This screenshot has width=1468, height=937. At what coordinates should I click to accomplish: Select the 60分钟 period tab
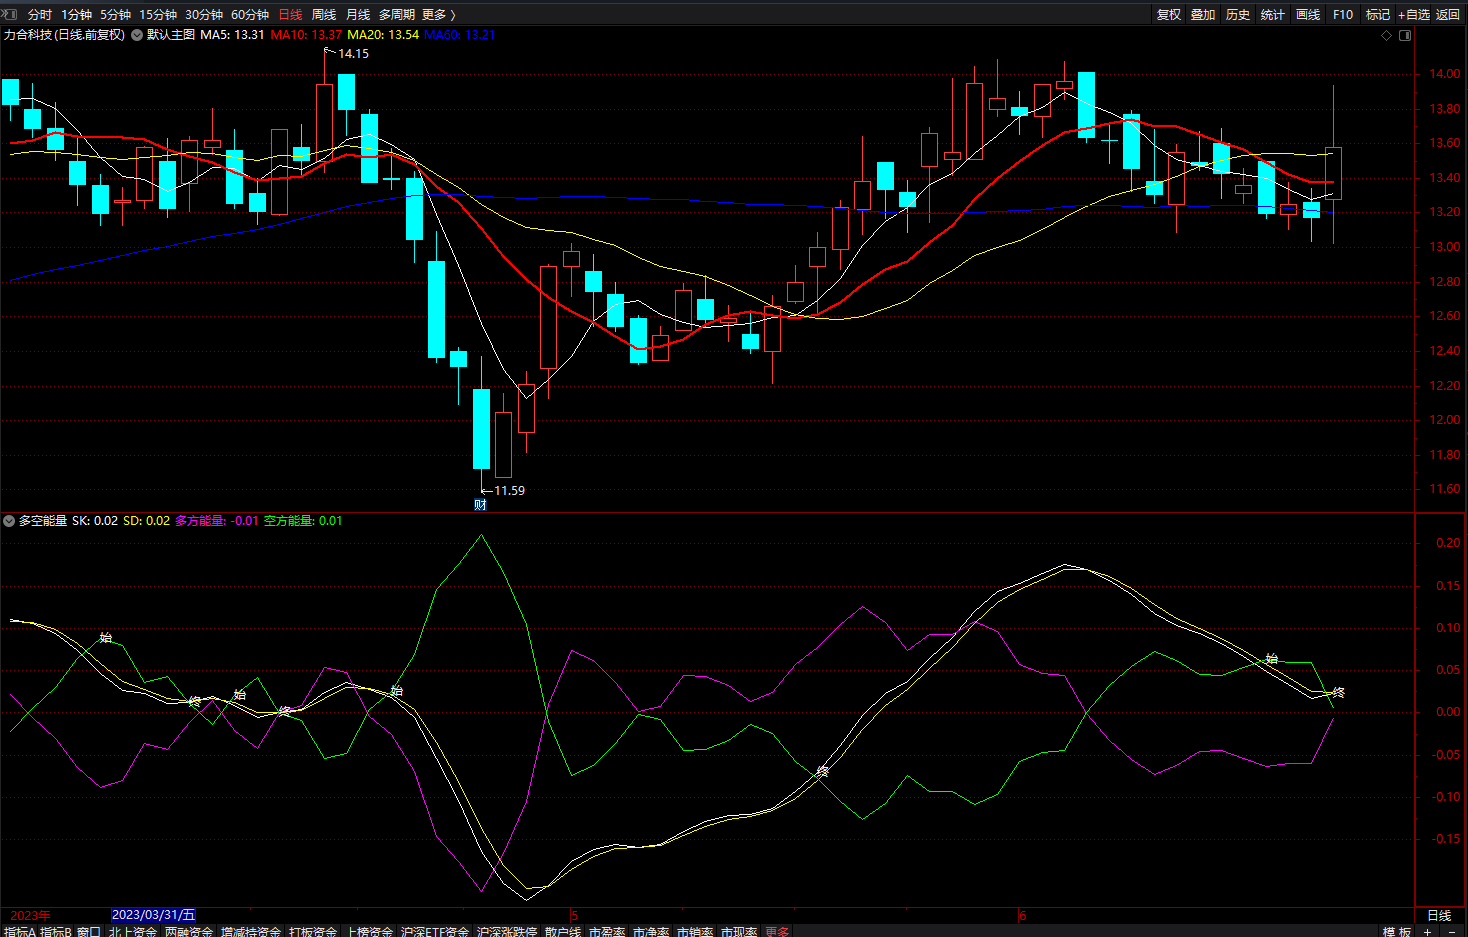[x=250, y=14]
